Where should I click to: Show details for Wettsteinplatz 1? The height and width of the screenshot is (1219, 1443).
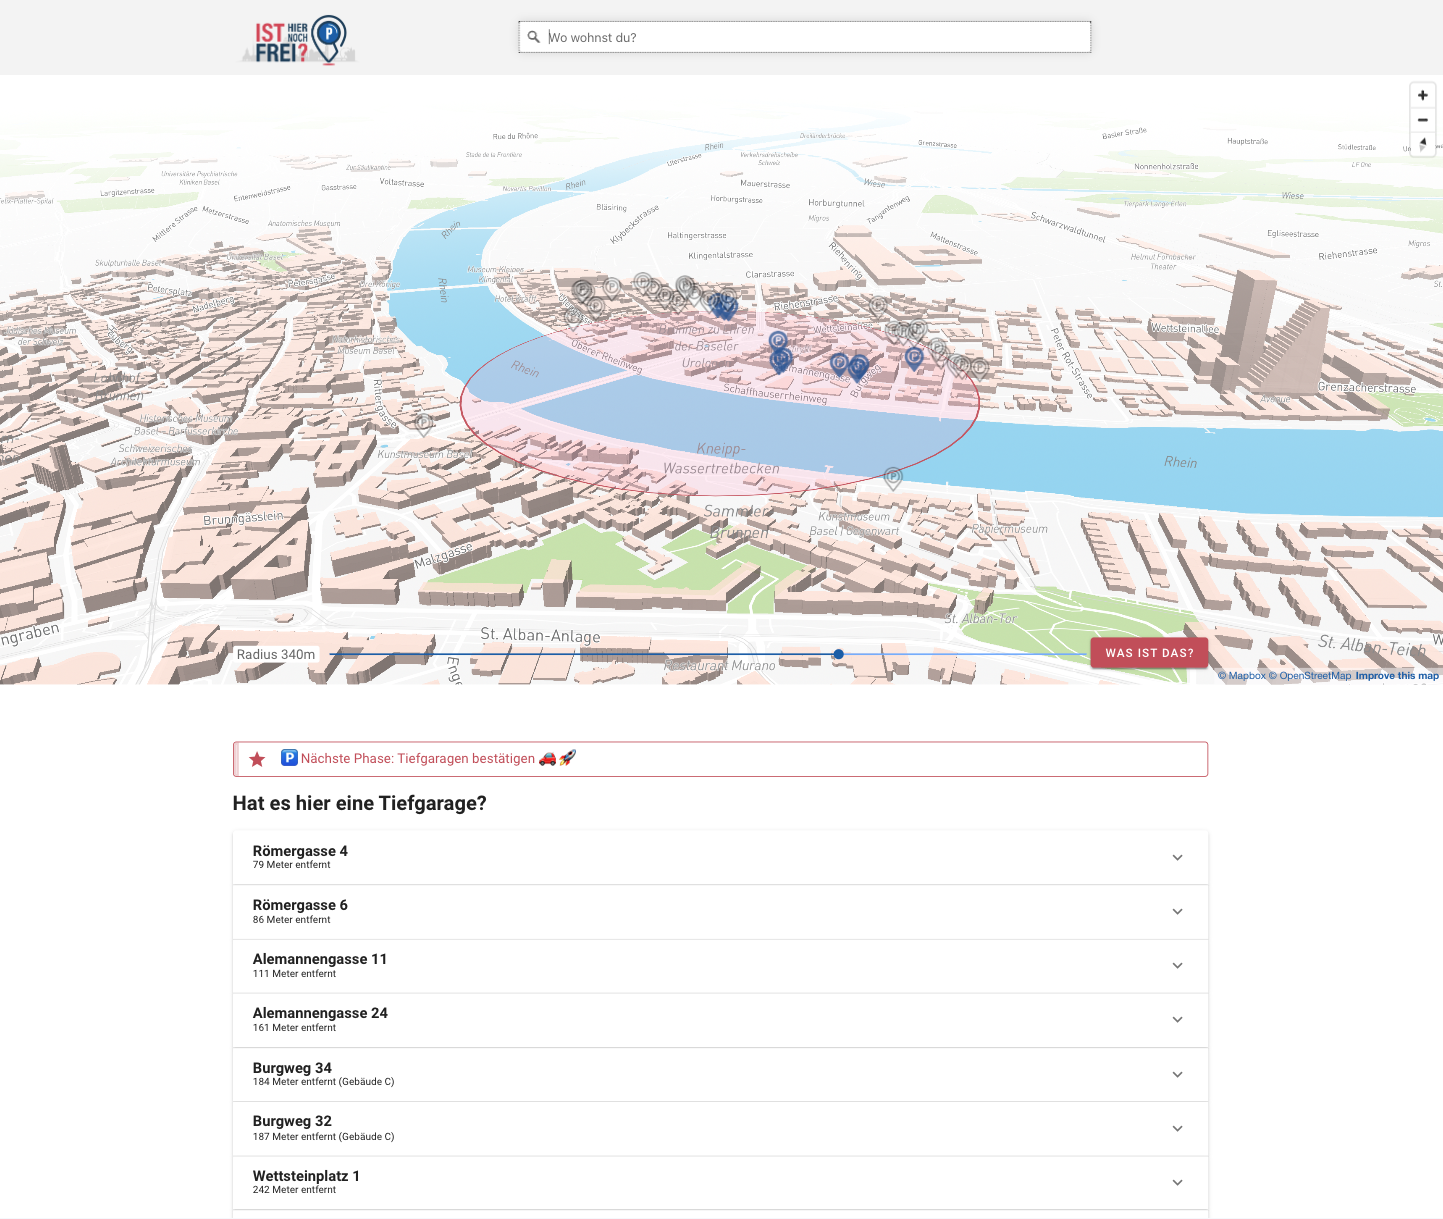pyautogui.click(x=1177, y=1182)
